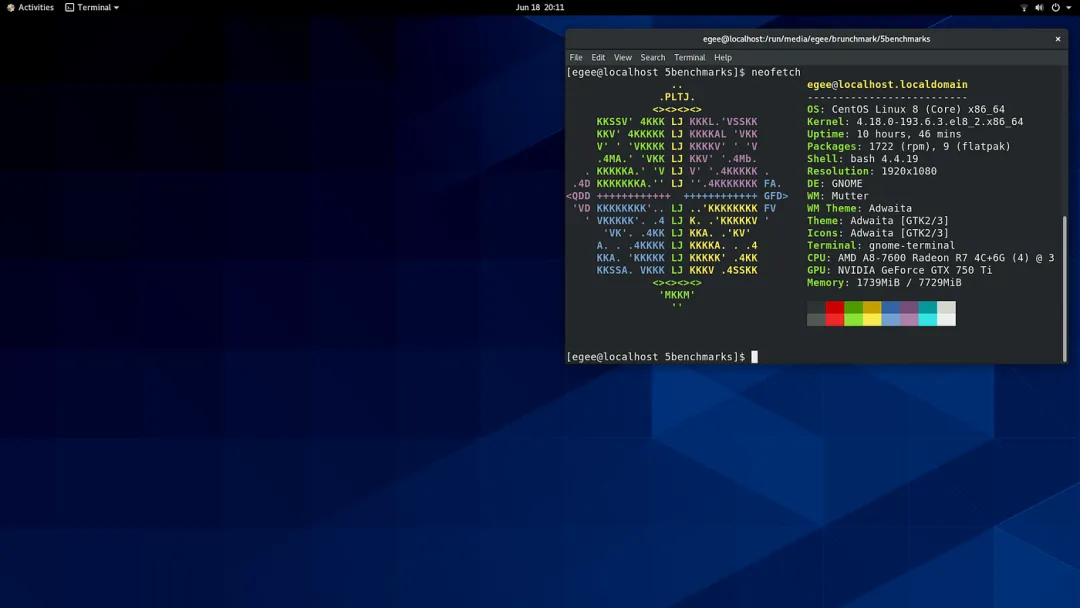The width and height of the screenshot is (1080, 608).
Task: Click the terminal icon beside the Terminal app menu
Action: point(70,8)
